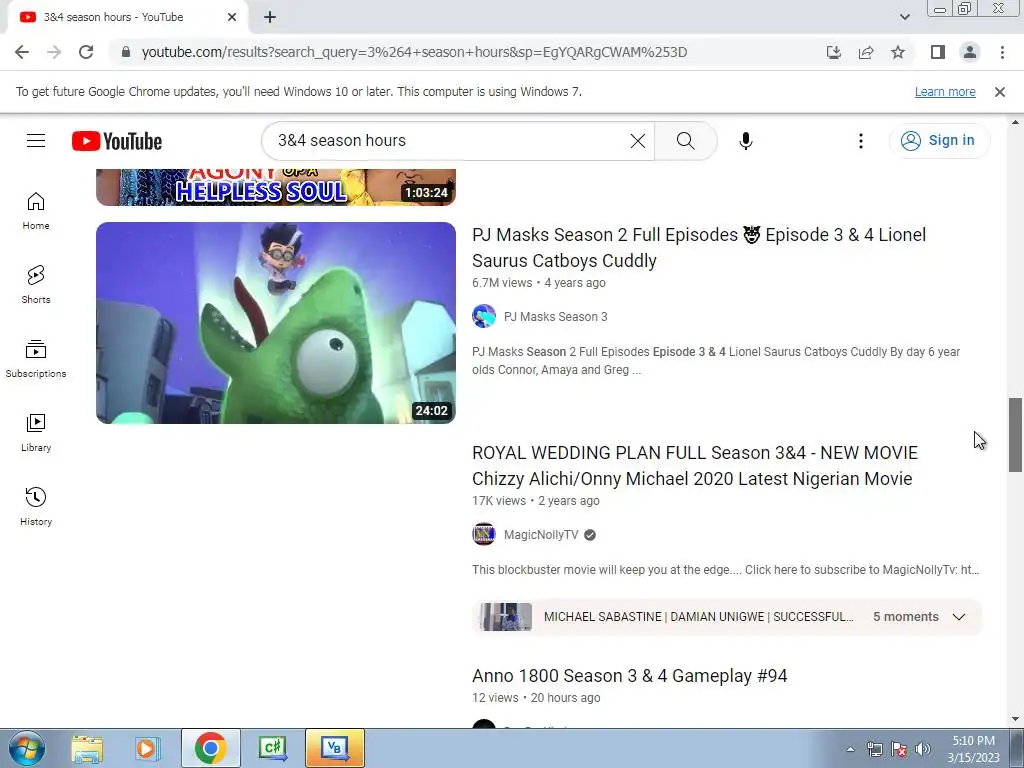
Task: Open a new browser tab
Action: point(270,18)
